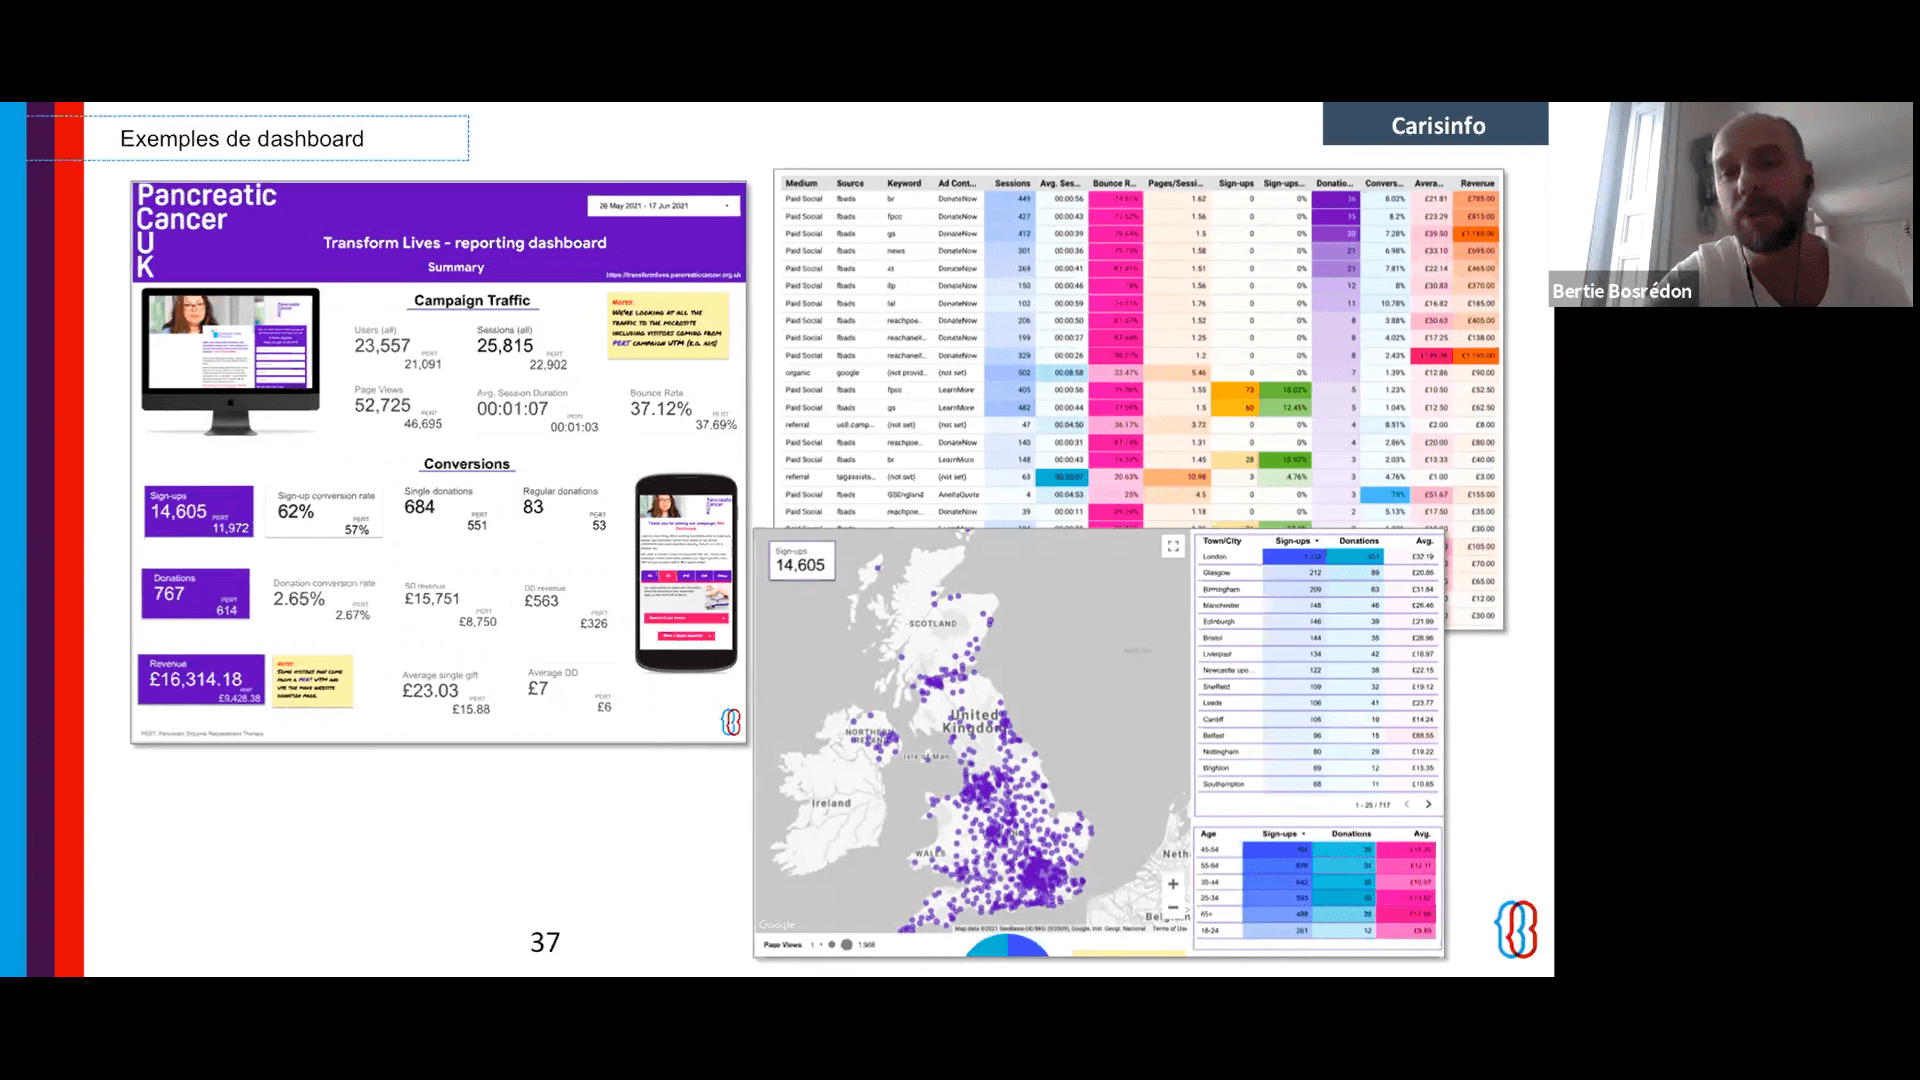
Task: Click Regular donations 83 value
Action: [533, 507]
